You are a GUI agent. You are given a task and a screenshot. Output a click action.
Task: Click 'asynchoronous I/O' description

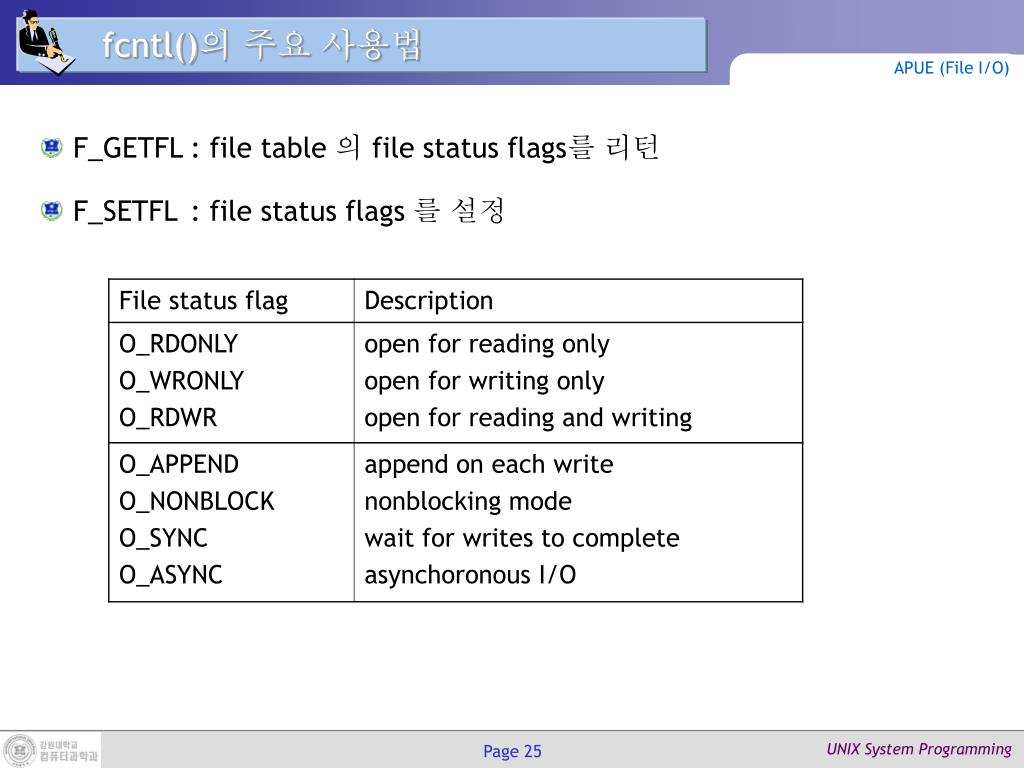point(470,575)
